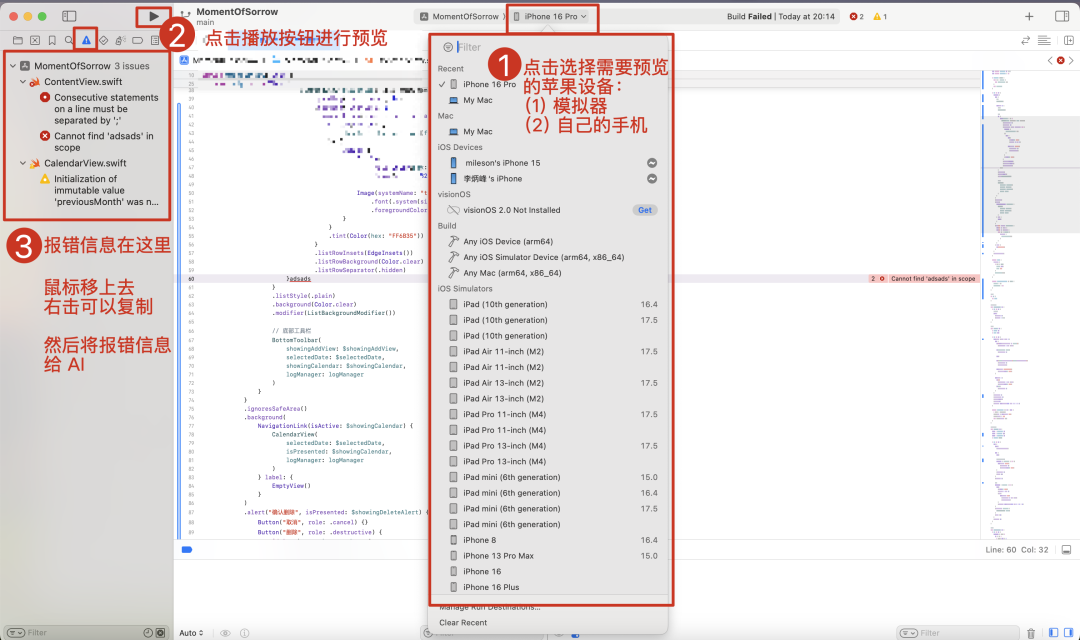
Task: Open the Auto variables scope selector
Action: click(x=191, y=633)
